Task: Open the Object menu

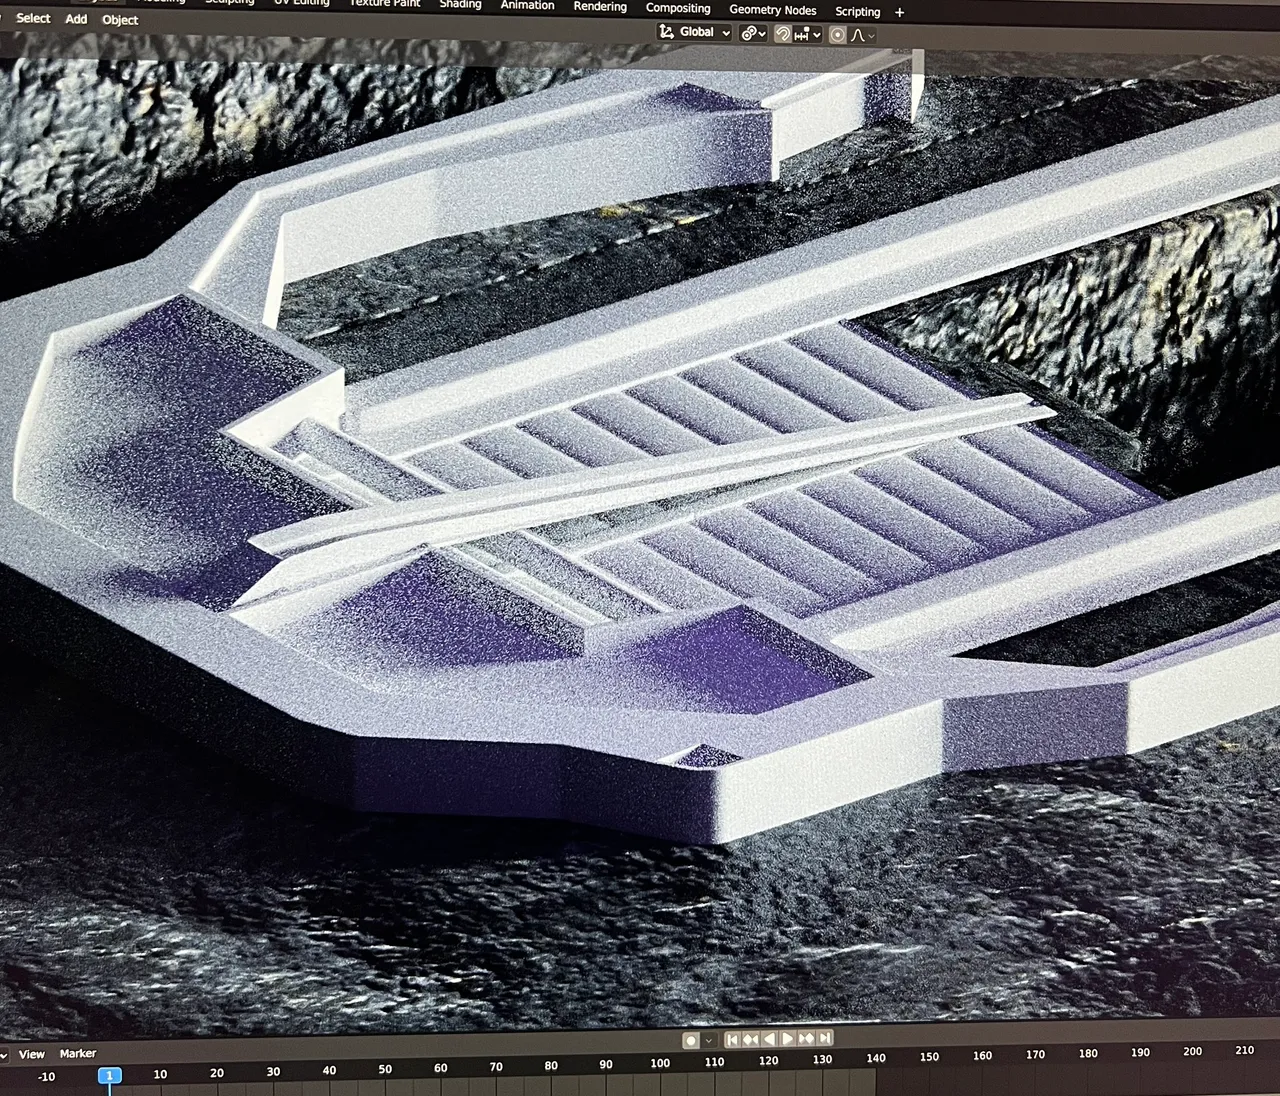Action: (120, 20)
